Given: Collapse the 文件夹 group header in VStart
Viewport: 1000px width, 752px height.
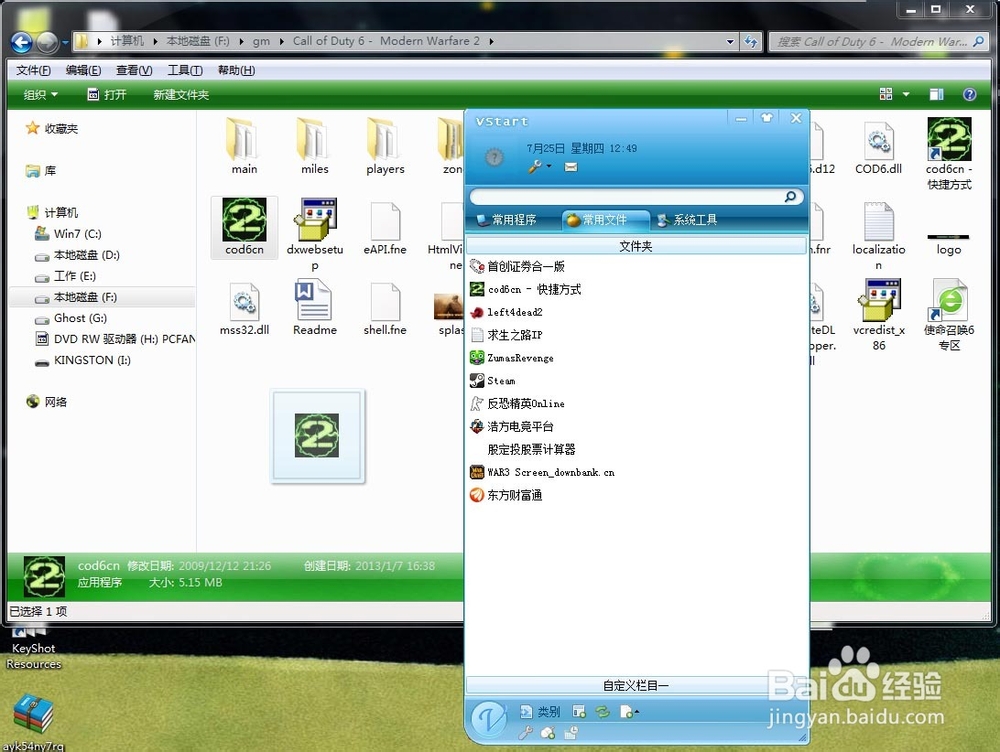Looking at the screenshot, I should pyautogui.click(x=636, y=246).
